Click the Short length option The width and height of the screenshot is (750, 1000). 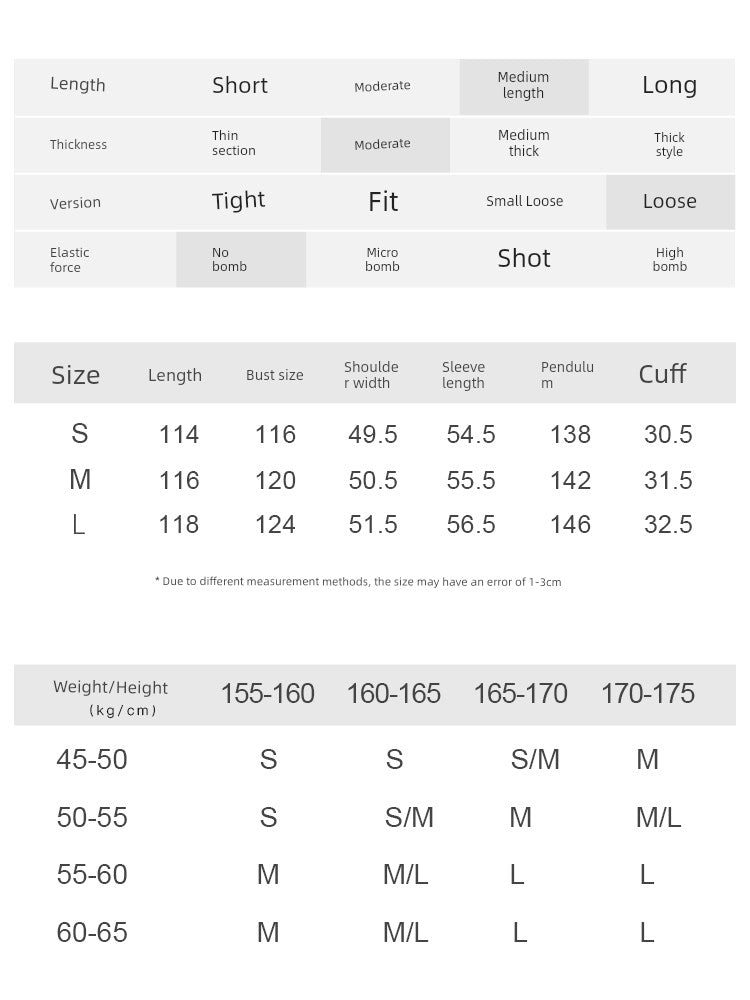pyautogui.click(x=240, y=85)
